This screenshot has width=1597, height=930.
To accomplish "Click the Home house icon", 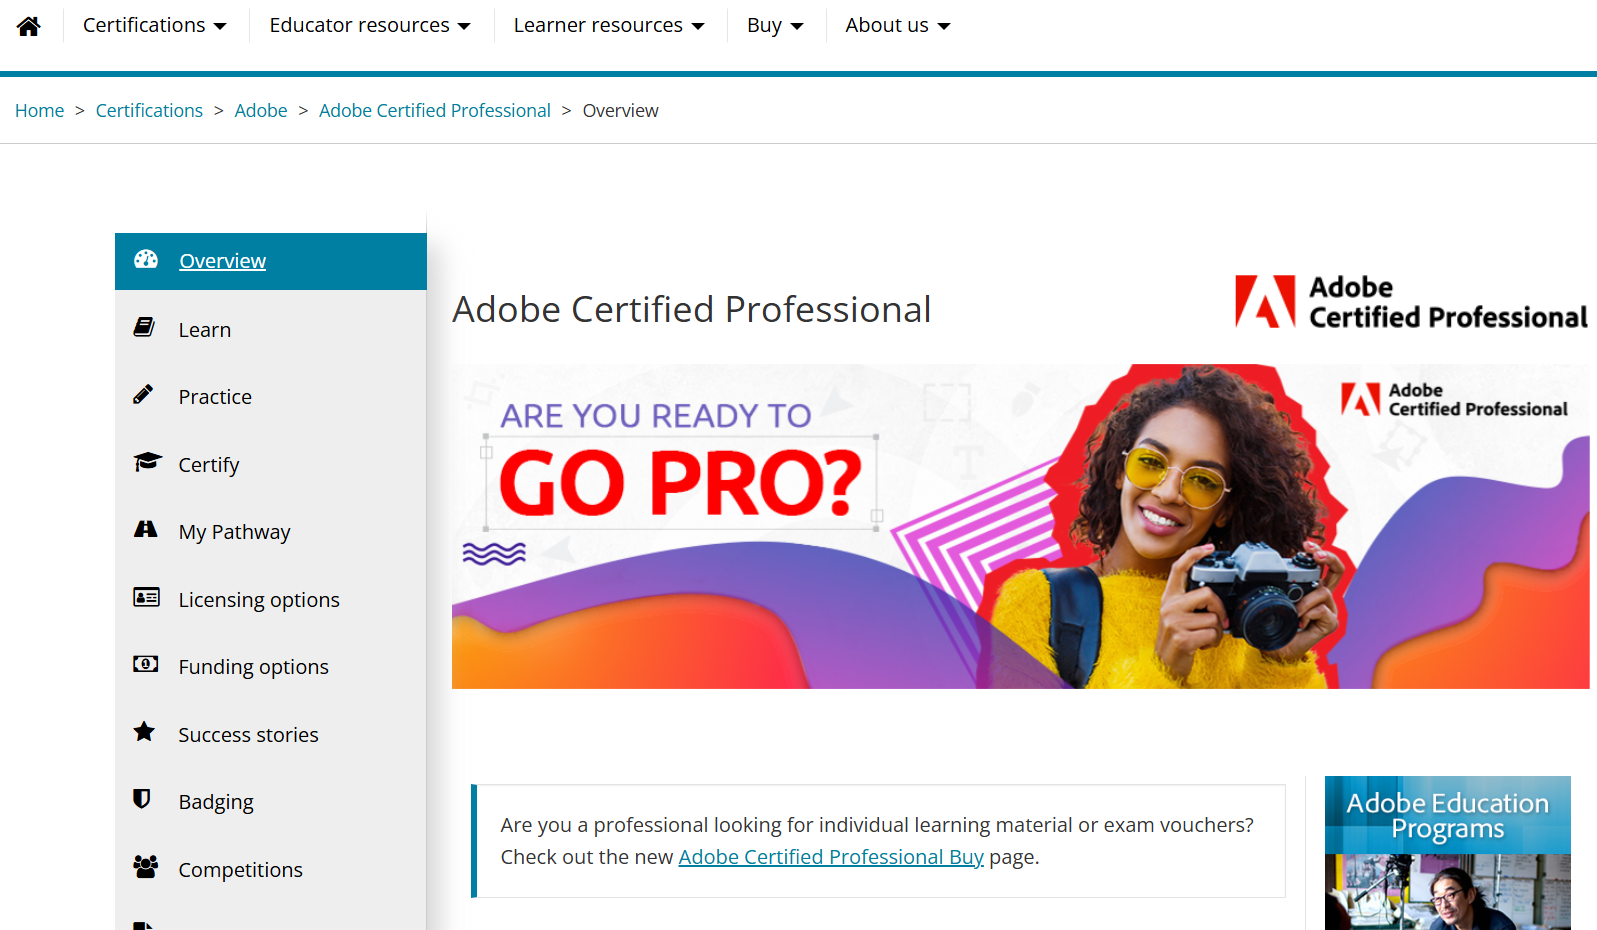I will [x=29, y=26].
